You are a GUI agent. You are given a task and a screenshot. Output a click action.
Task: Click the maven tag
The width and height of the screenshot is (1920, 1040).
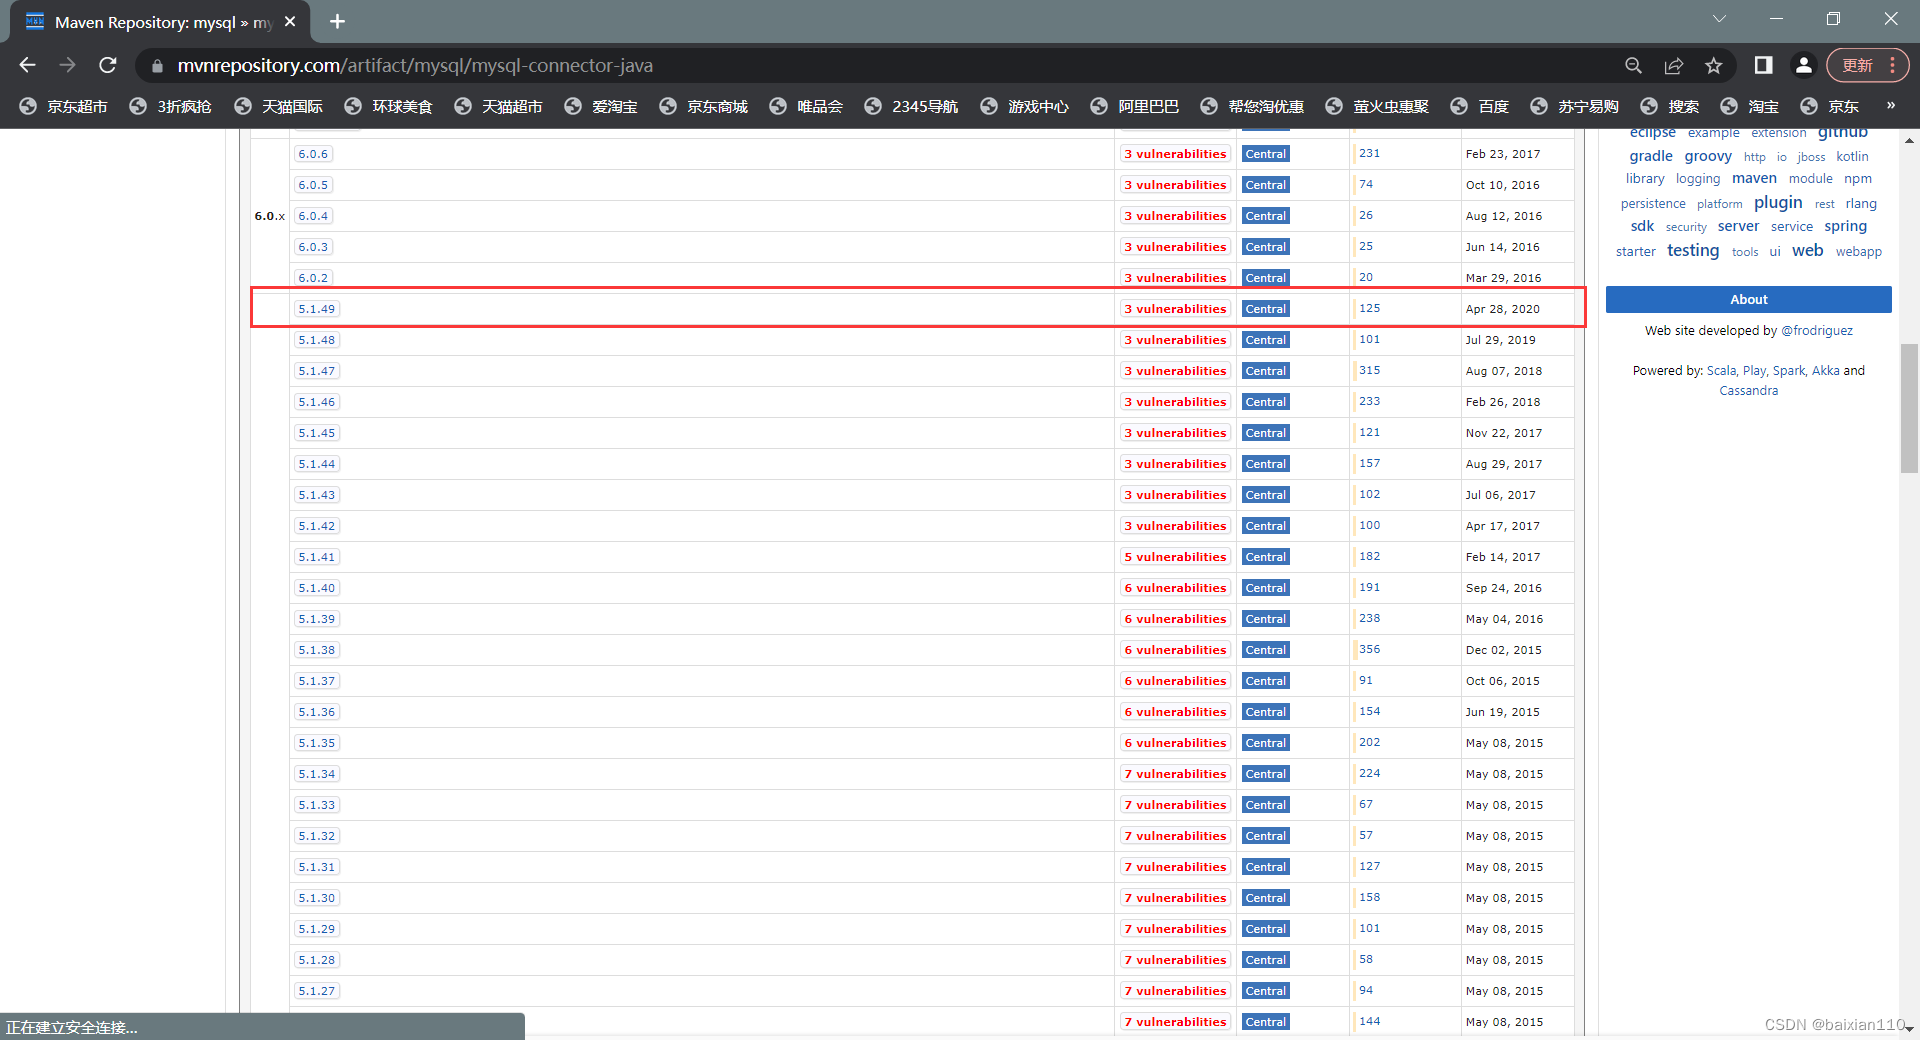(x=1754, y=178)
